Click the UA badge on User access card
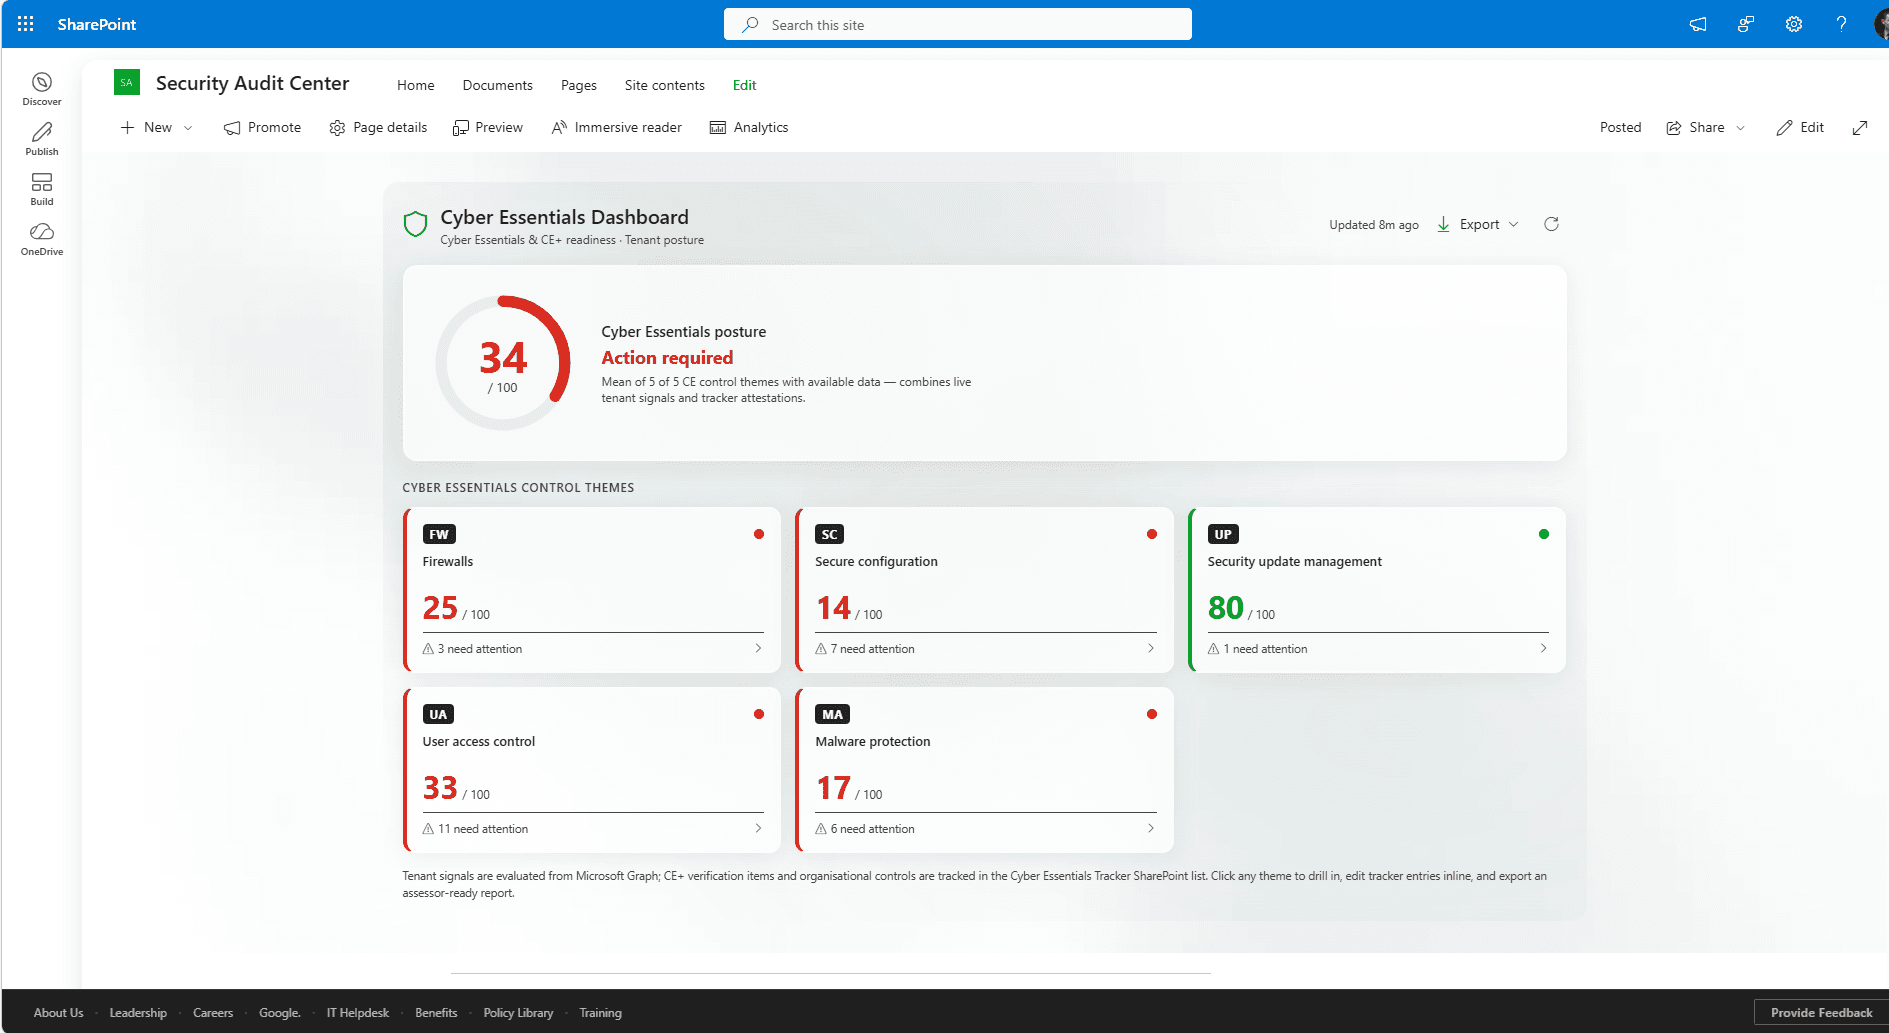Screen dimensions: 1889x1033 438,714
